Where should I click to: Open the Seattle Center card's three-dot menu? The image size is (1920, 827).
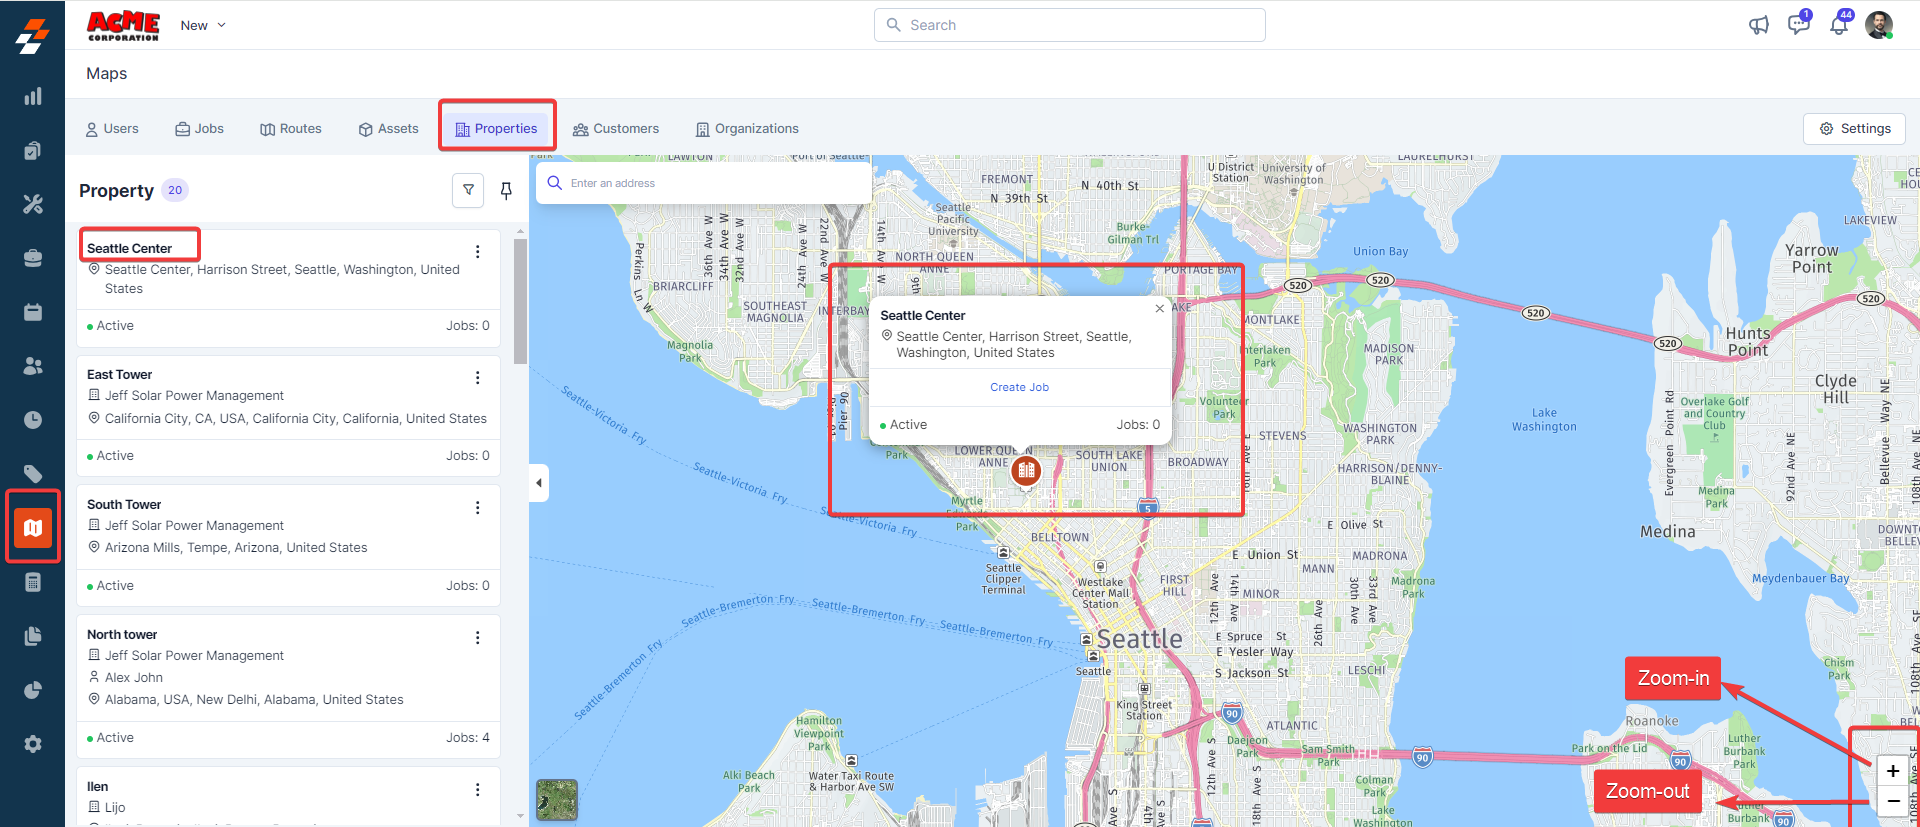pyautogui.click(x=478, y=252)
